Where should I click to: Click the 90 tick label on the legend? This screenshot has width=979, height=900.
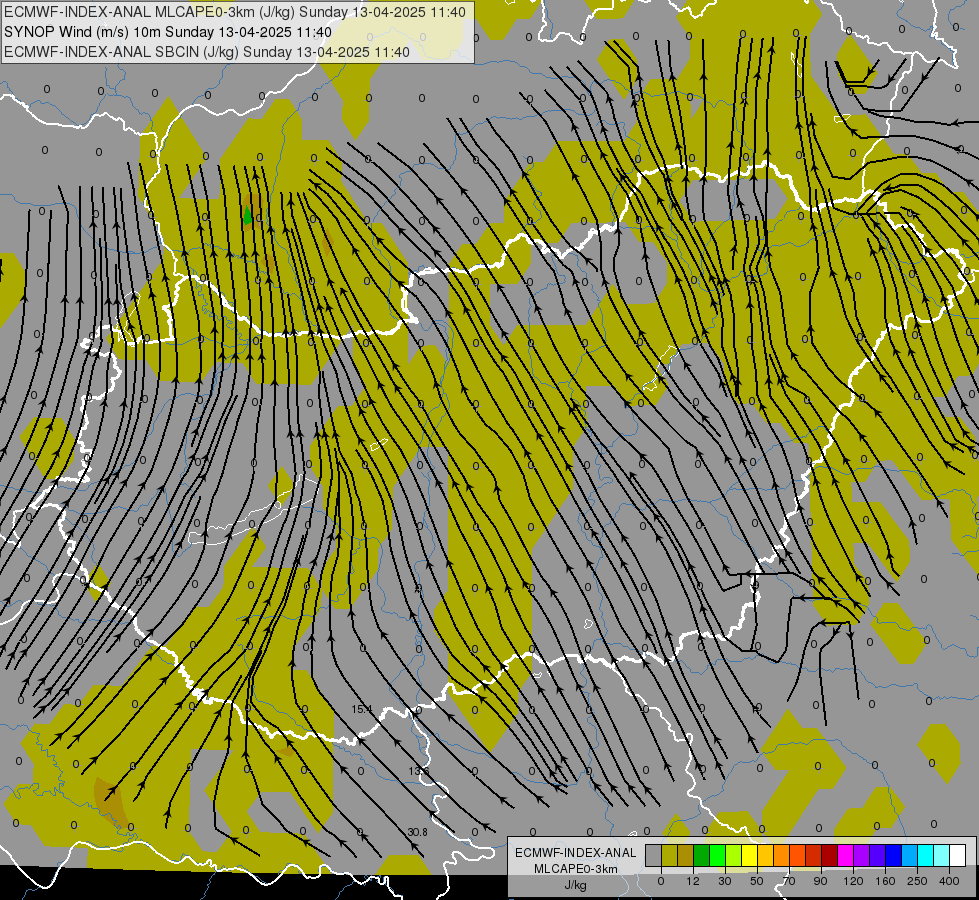820,881
